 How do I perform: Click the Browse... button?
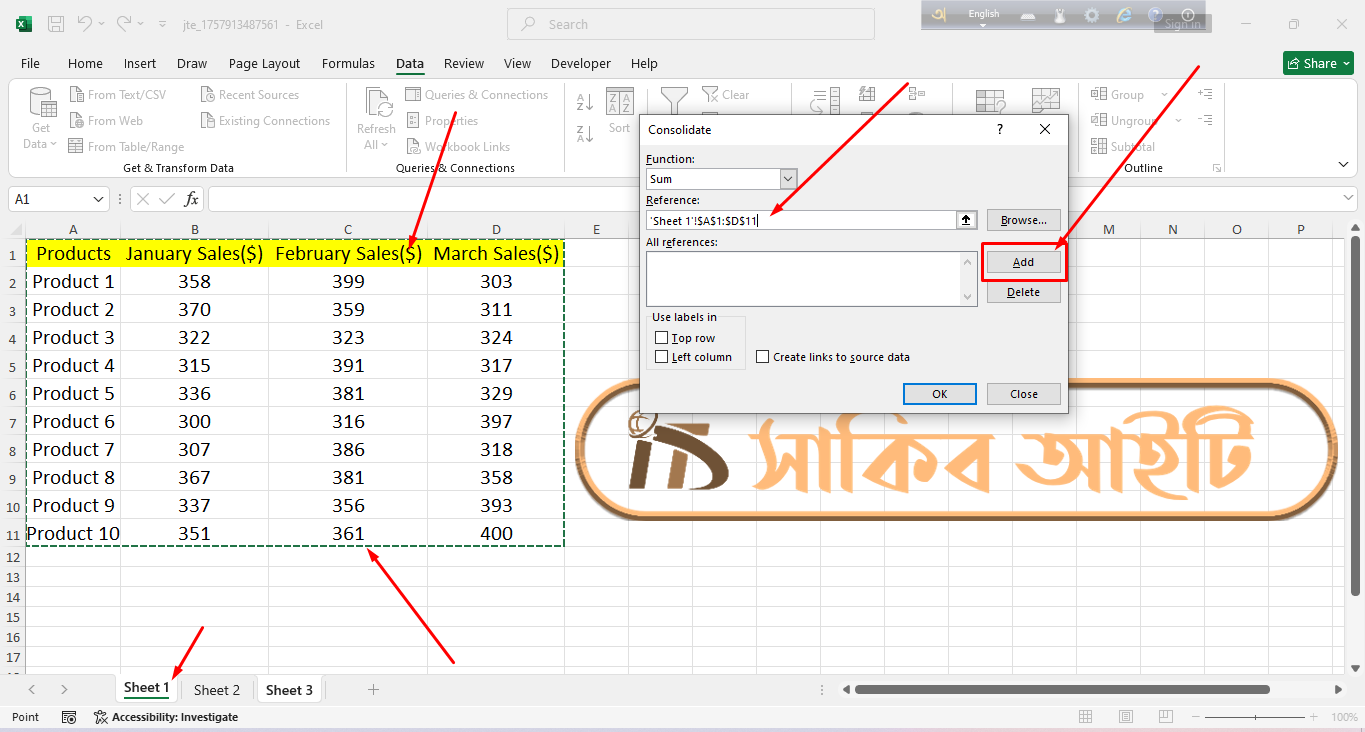(1023, 220)
